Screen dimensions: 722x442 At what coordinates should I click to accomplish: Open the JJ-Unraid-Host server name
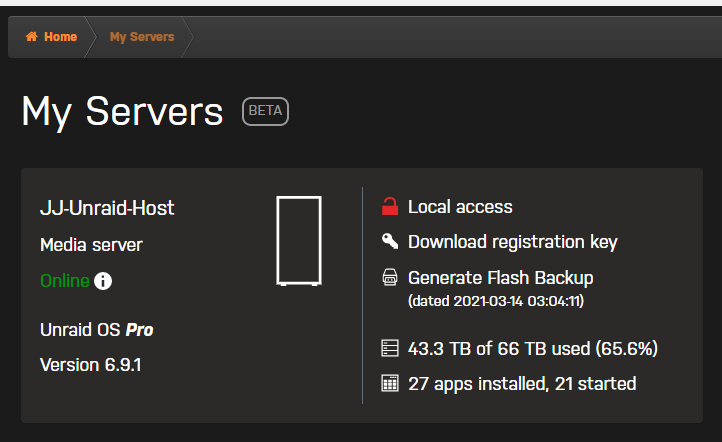107,208
